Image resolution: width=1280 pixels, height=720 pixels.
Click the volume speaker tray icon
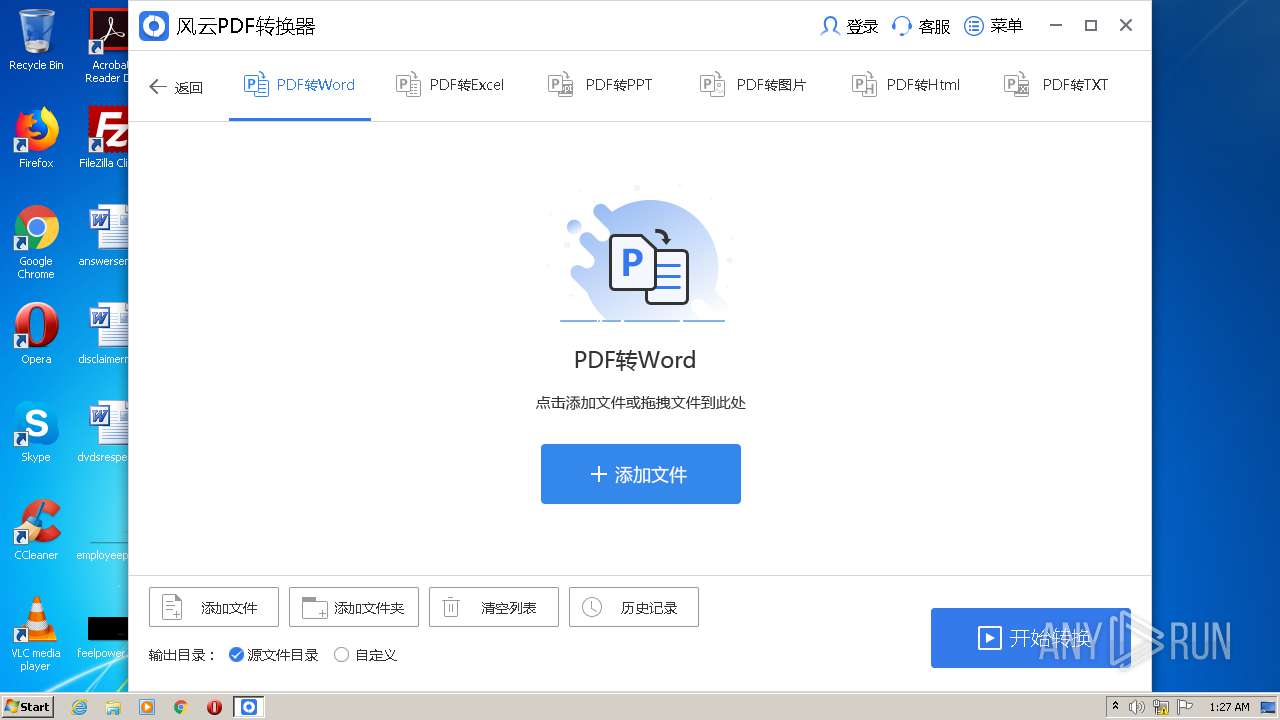click(x=1137, y=707)
